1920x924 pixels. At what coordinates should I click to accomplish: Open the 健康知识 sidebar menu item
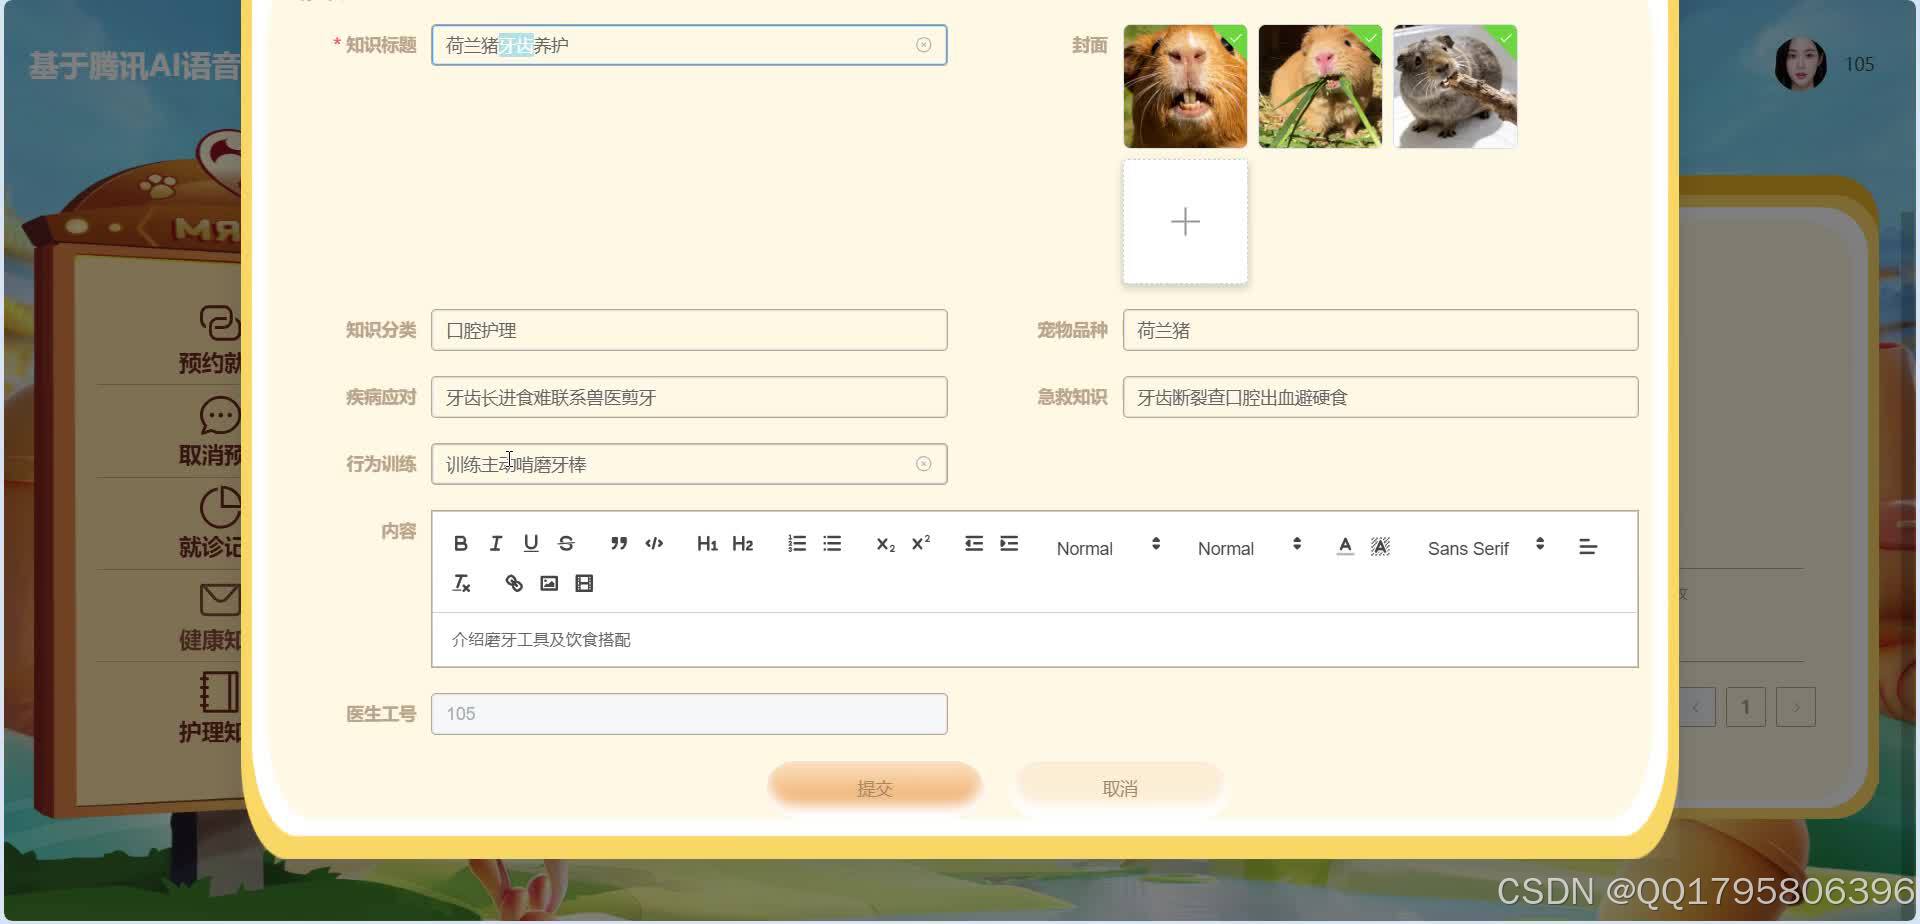tap(210, 616)
